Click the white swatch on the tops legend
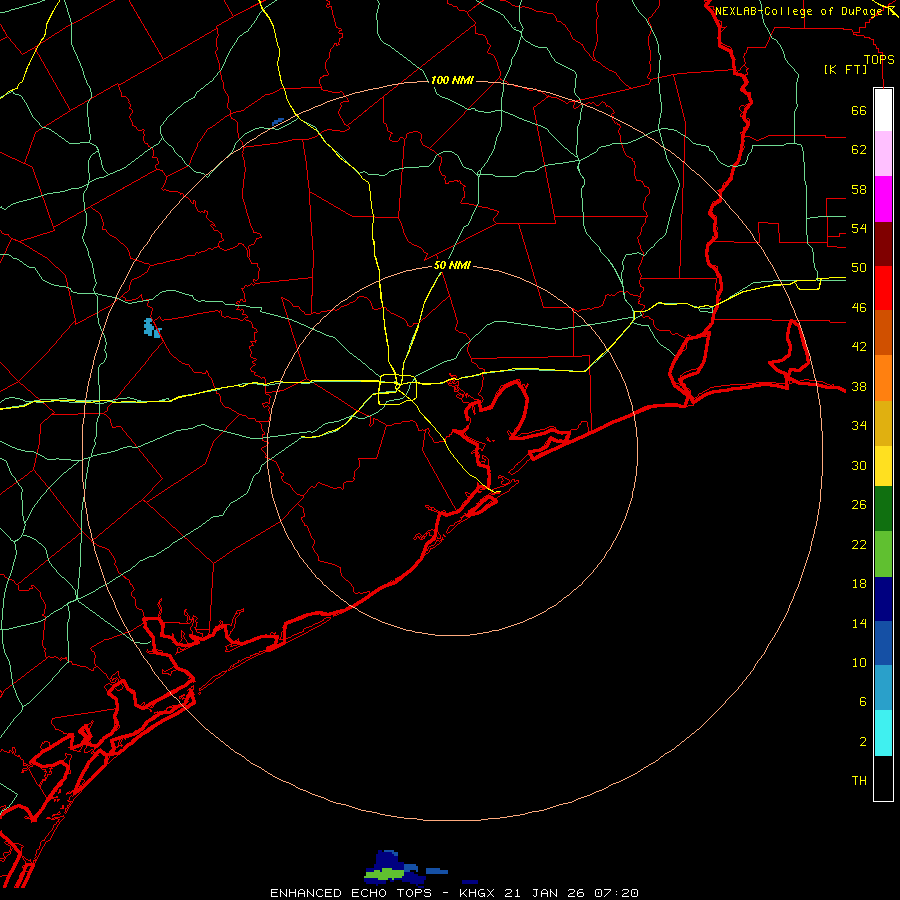Screen dimensions: 900x900 [883, 110]
